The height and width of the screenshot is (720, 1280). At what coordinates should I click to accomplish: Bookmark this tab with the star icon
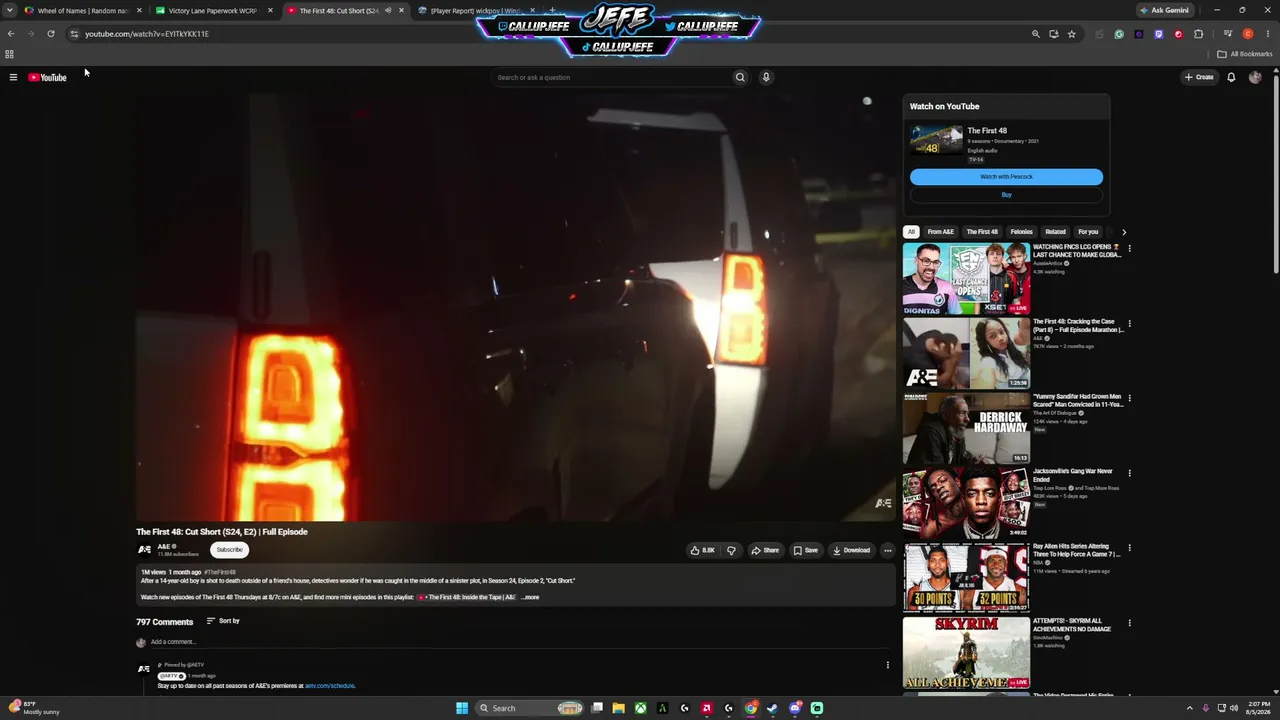click(1071, 34)
